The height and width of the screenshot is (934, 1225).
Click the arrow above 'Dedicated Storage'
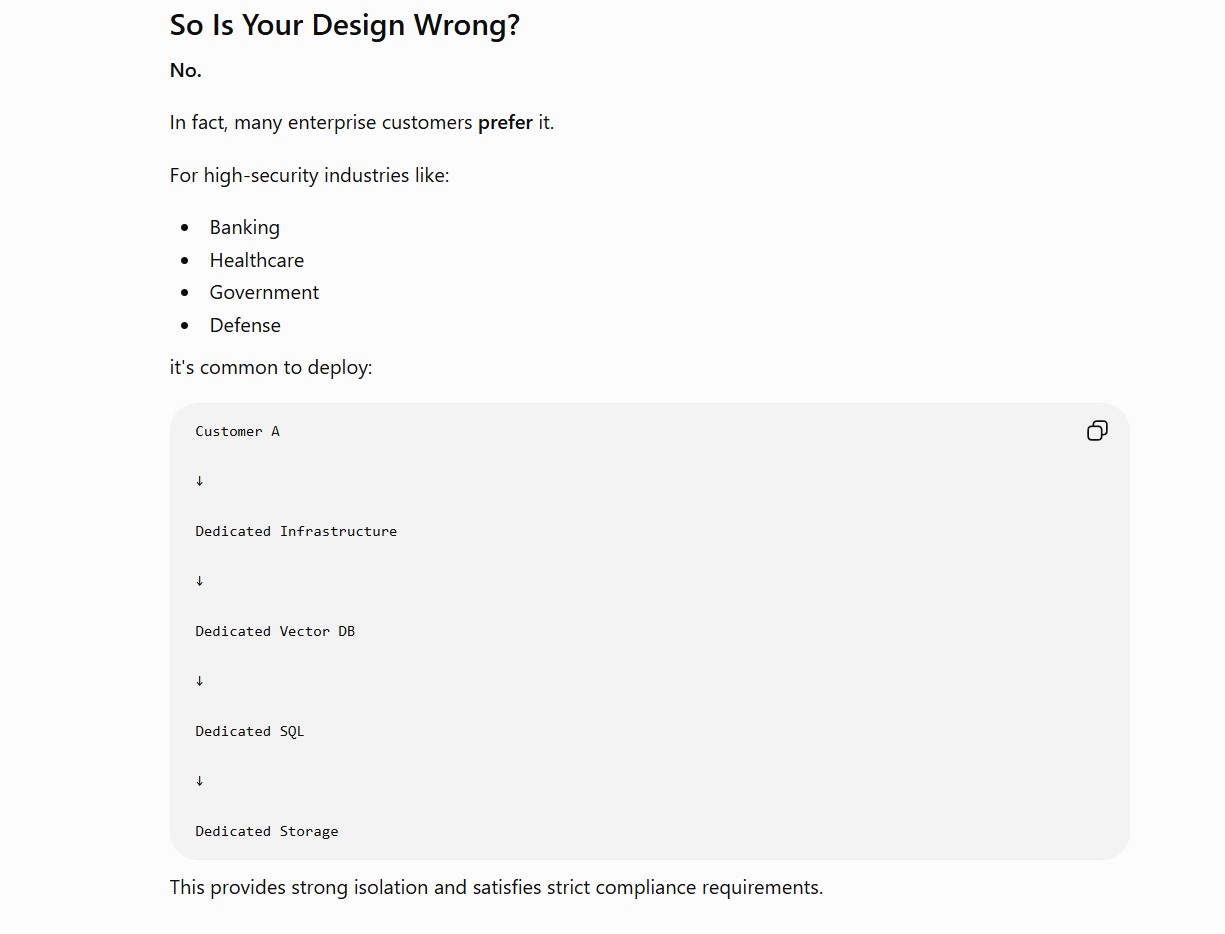pyautogui.click(x=199, y=781)
